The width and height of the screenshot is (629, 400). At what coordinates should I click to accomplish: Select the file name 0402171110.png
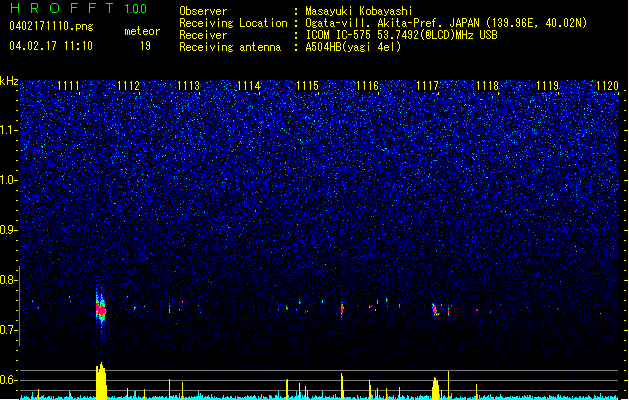click(x=51, y=26)
